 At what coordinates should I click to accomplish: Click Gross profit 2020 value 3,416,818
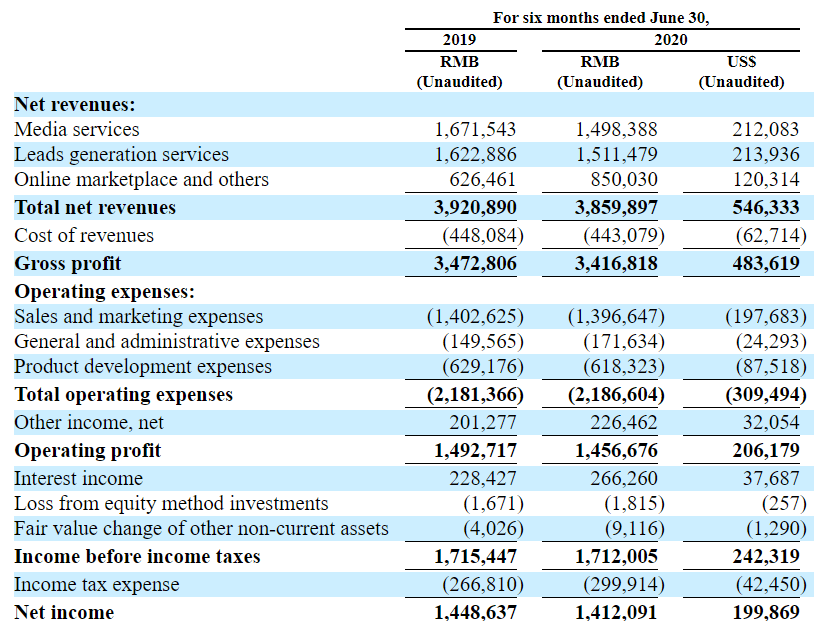[616, 264]
